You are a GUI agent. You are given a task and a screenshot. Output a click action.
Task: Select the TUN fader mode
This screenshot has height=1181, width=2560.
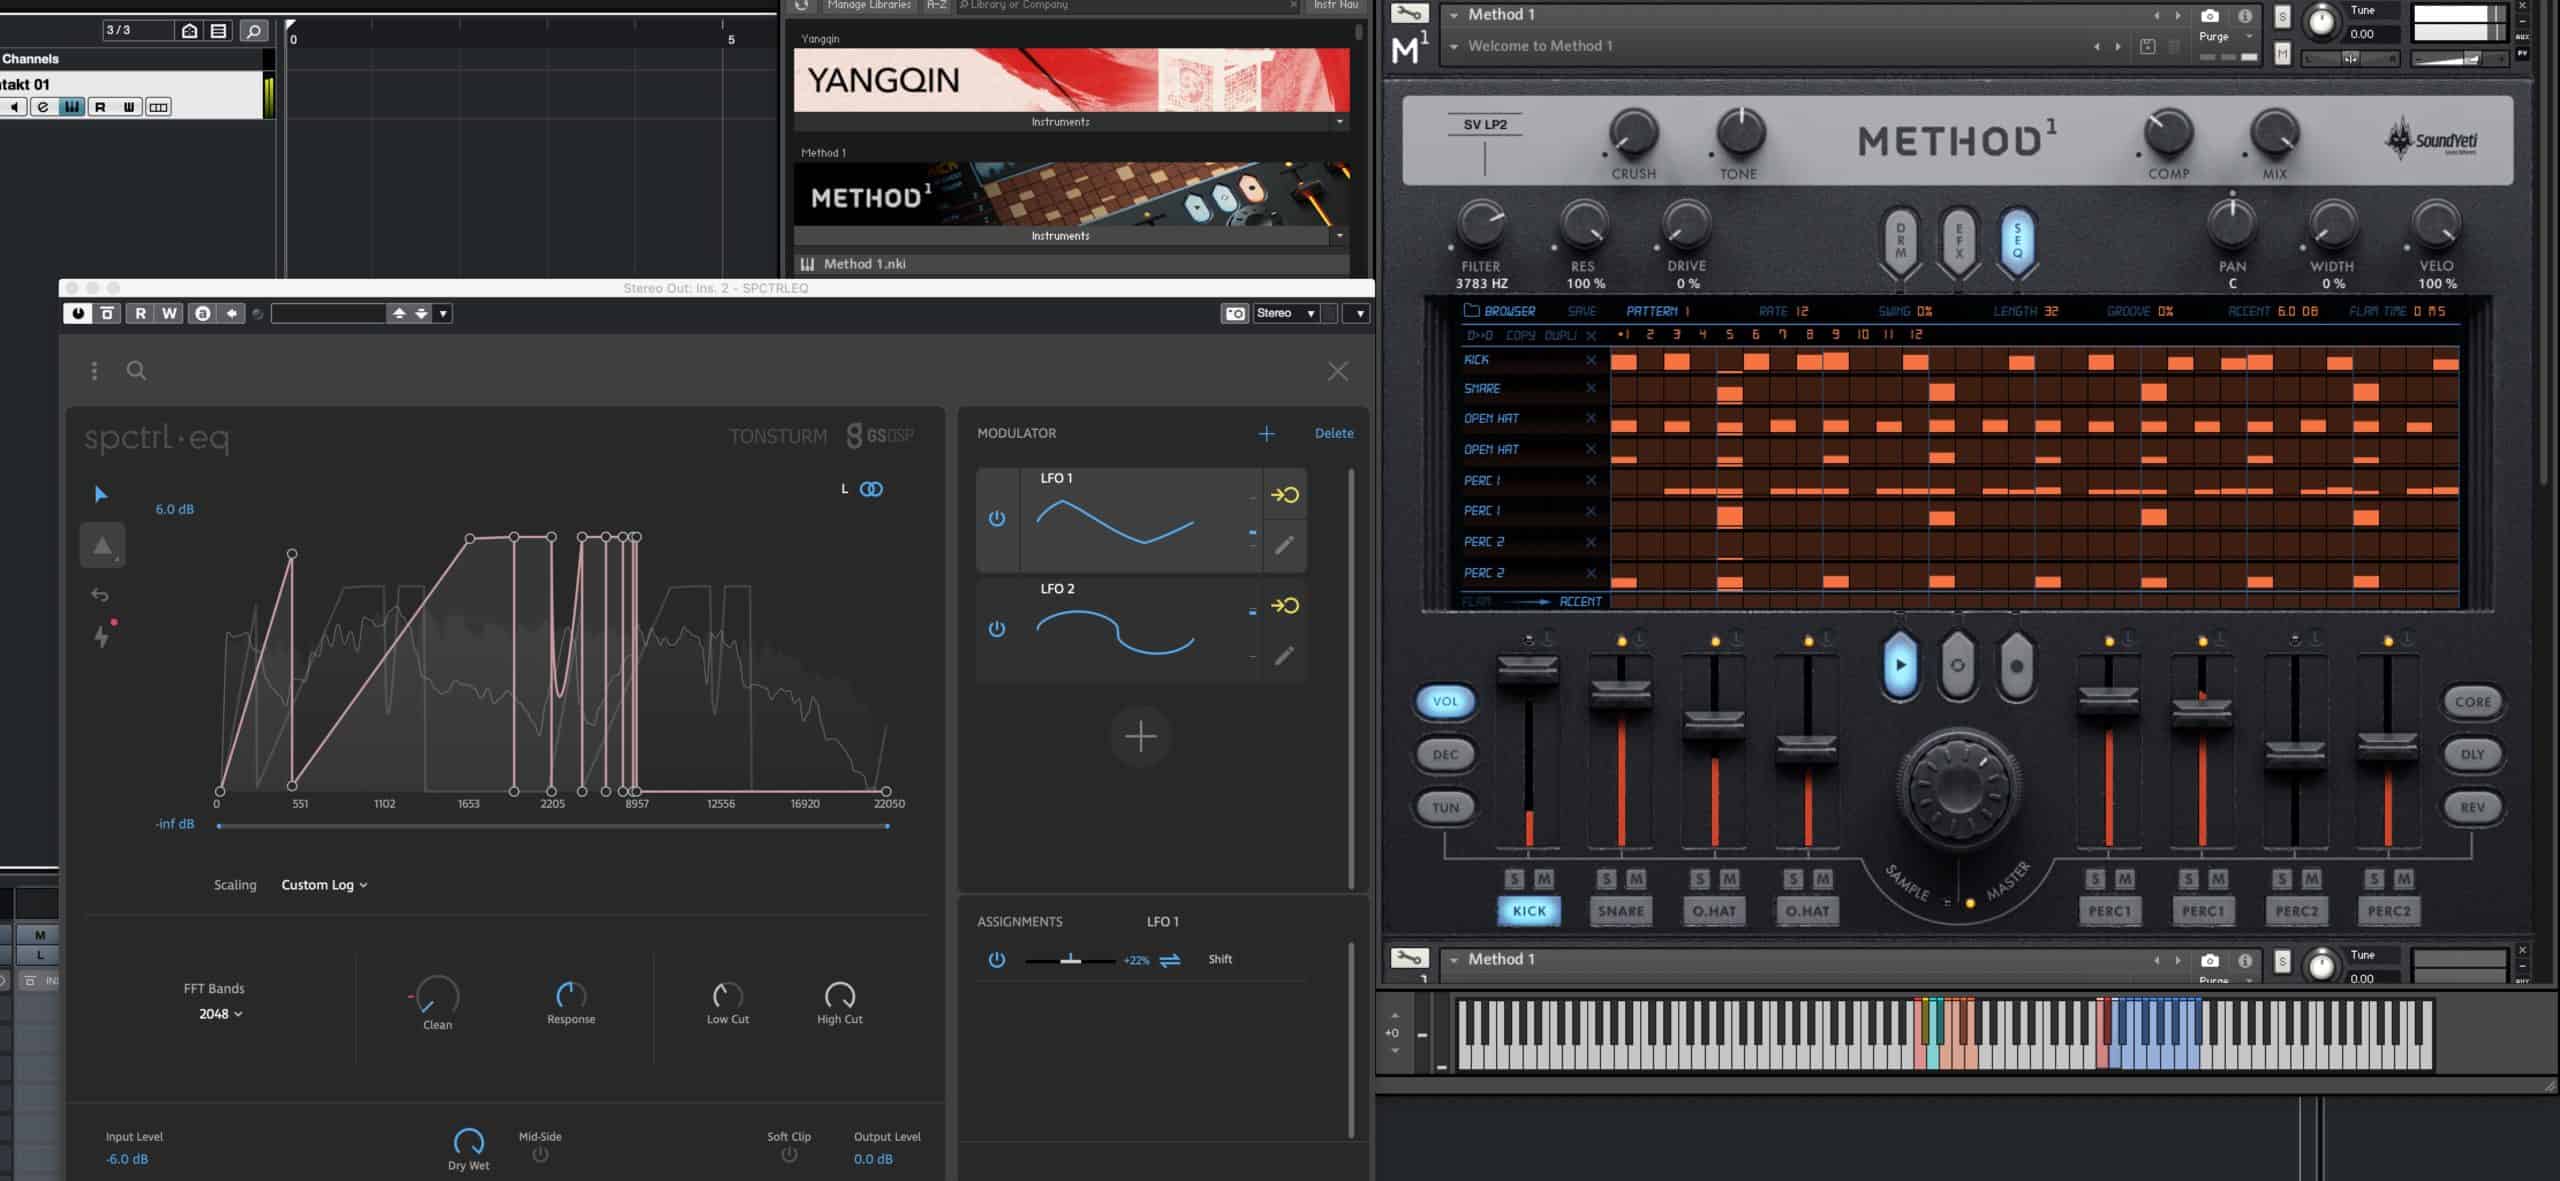pos(1445,808)
